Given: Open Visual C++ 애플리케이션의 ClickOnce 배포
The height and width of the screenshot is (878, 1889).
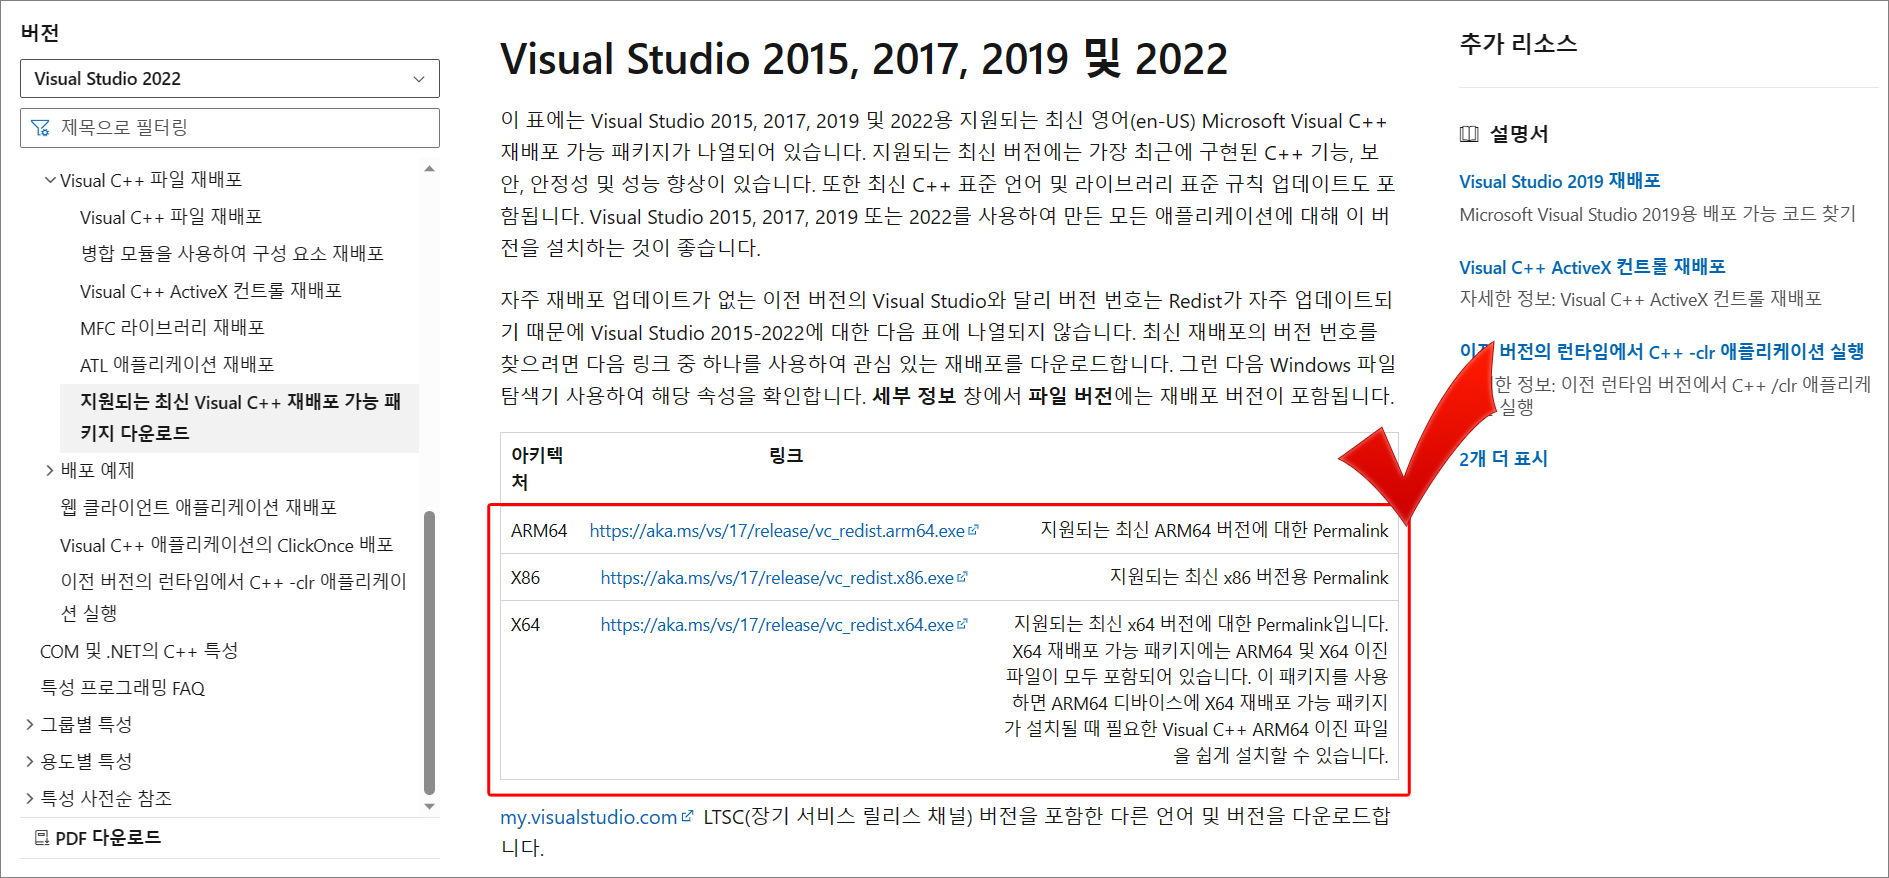Looking at the screenshot, I should tap(226, 545).
